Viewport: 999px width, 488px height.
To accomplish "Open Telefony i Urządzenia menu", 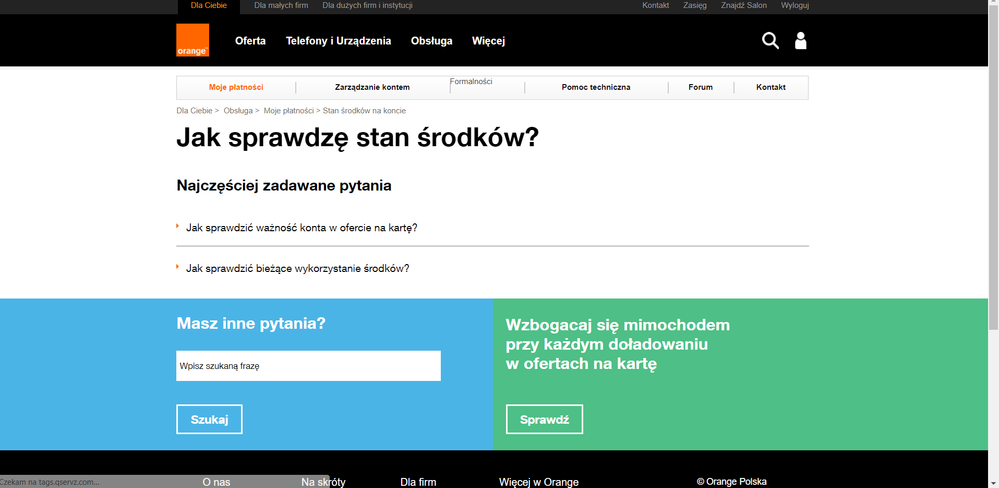I will 338,41.
